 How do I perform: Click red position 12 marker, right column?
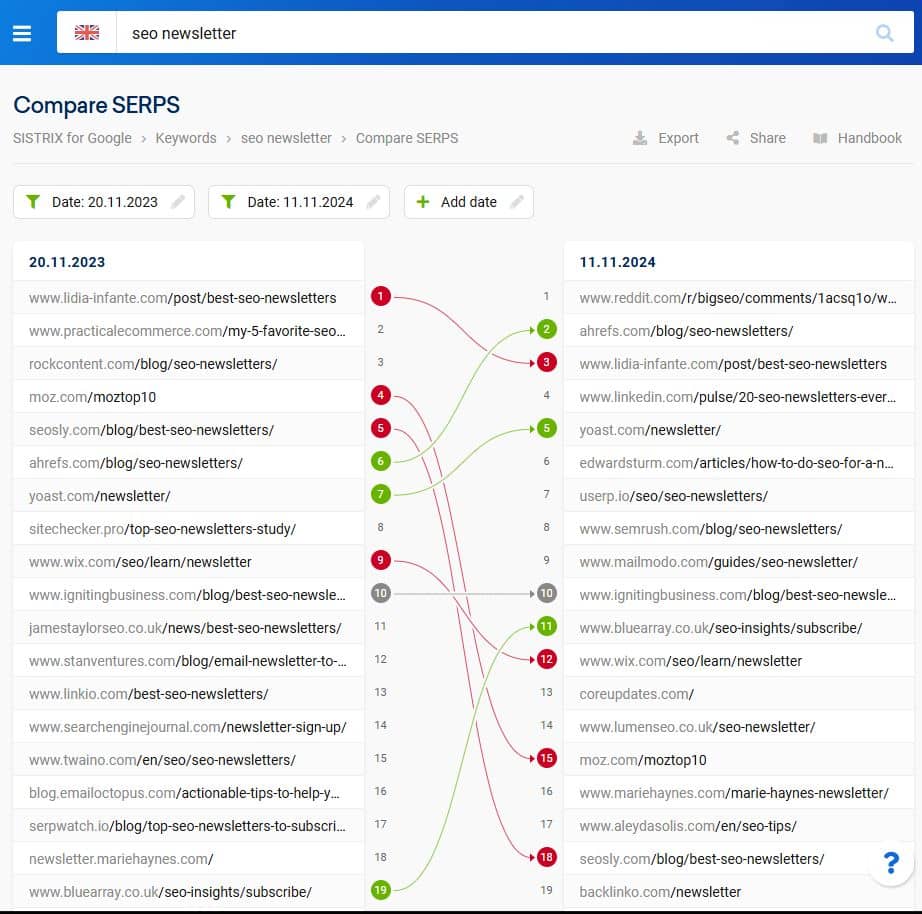pyautogui.click(x=546, y=659)
